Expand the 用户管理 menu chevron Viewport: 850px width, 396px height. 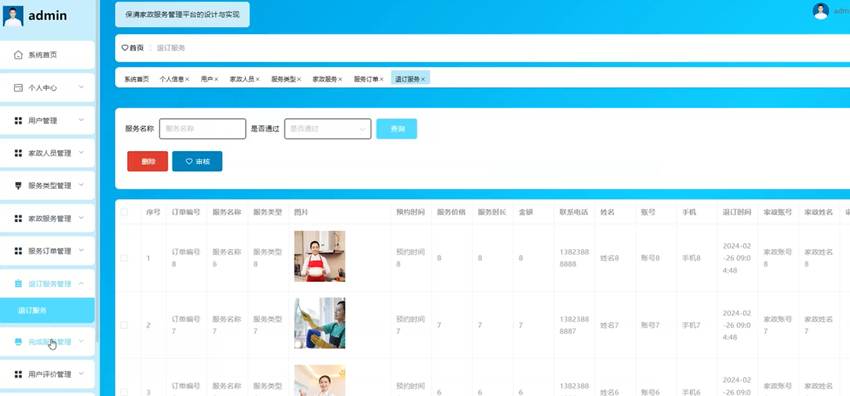[81, 120]
